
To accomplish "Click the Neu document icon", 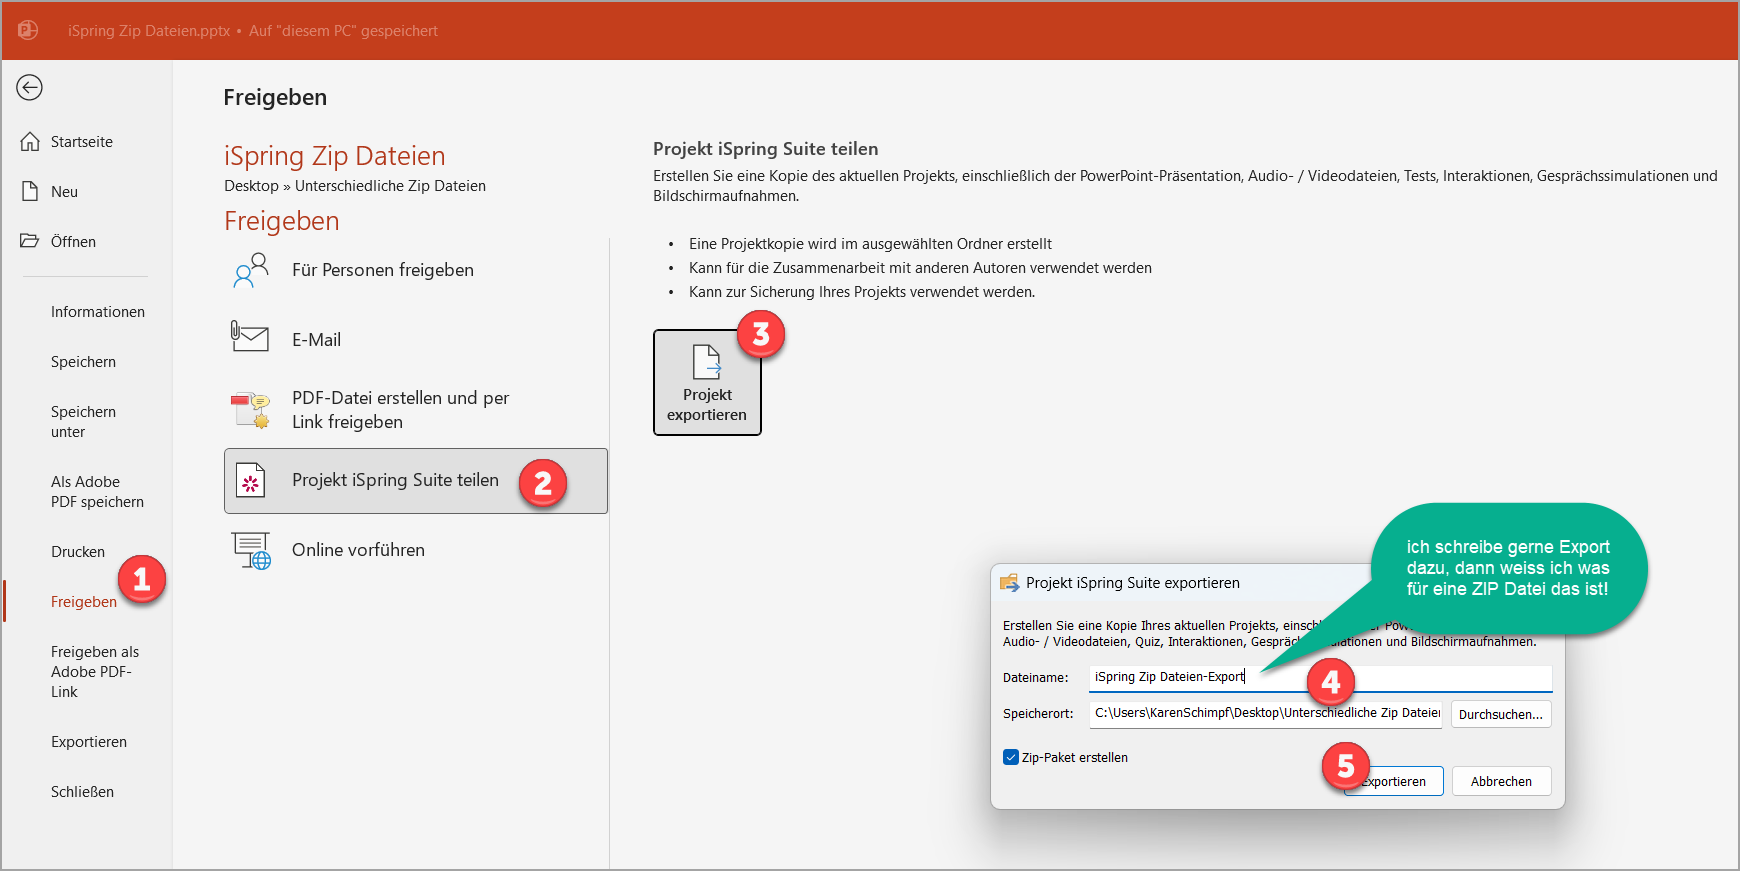I will (x=30, y=192).
